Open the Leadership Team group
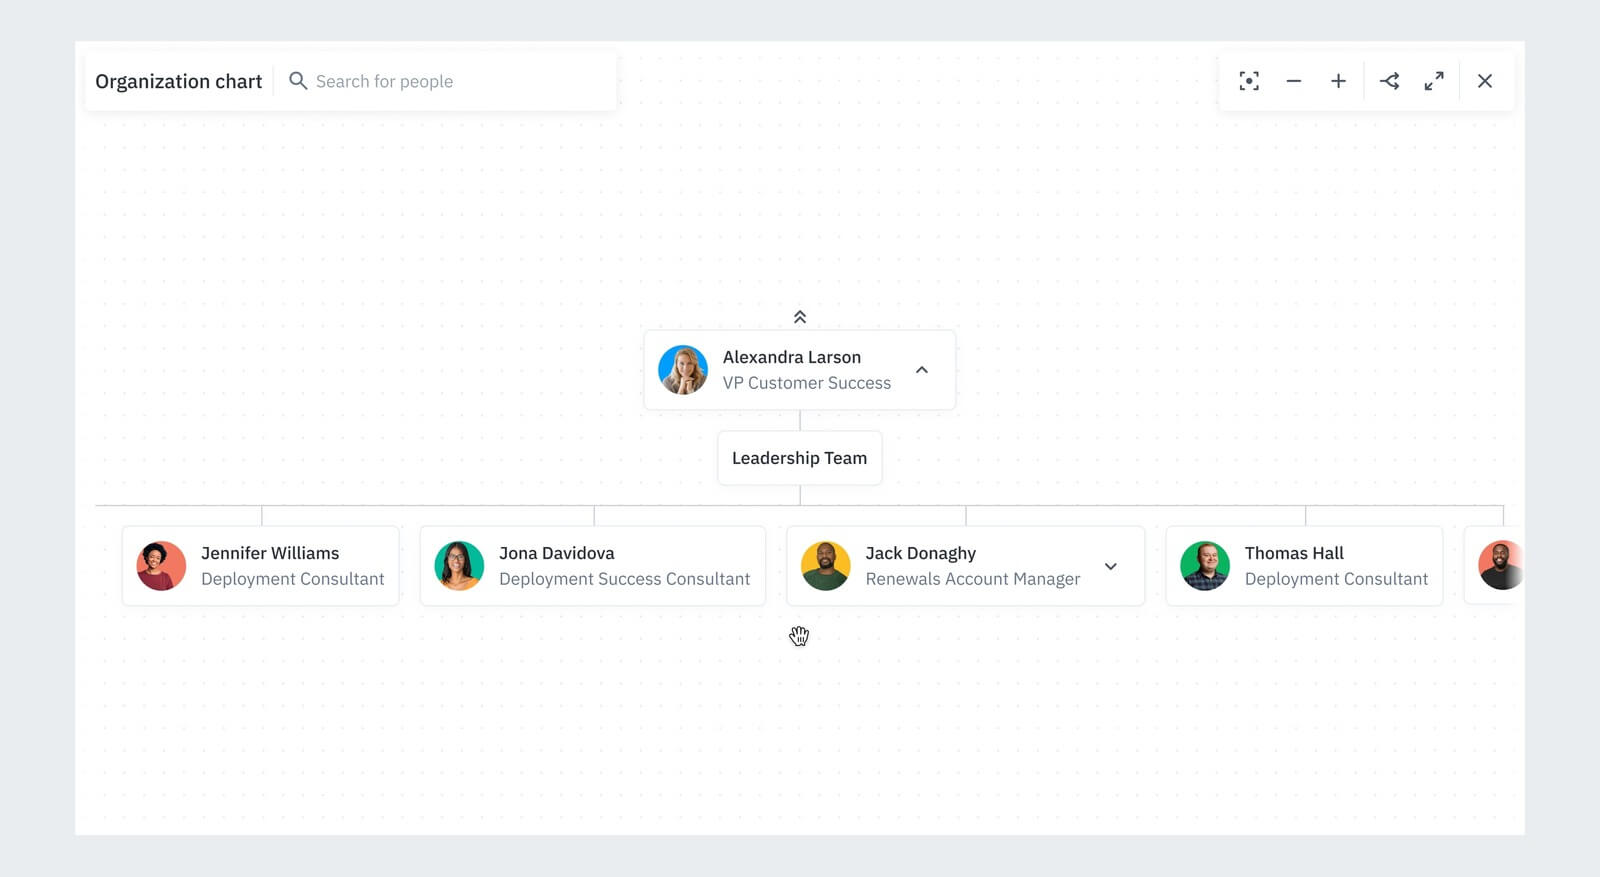The image size is (1600, 877). tap(799, 457)
